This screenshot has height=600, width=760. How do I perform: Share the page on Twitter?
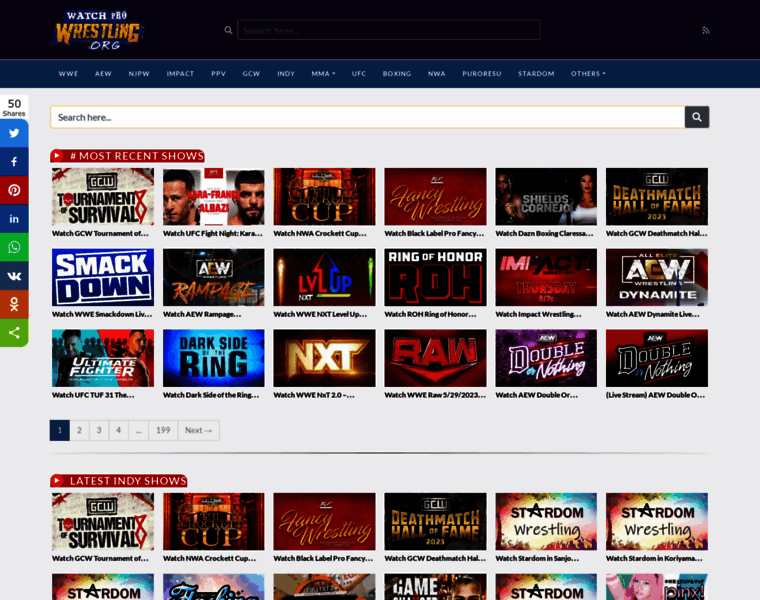(14, 133)
